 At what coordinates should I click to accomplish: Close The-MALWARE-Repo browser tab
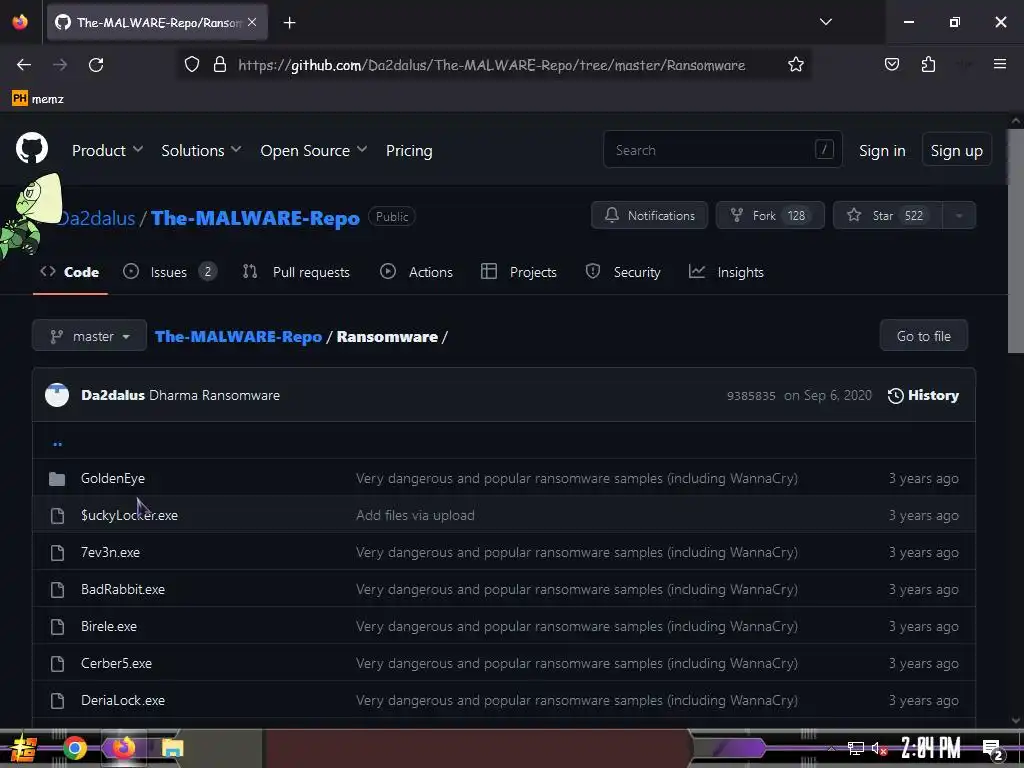click(252, 22)
